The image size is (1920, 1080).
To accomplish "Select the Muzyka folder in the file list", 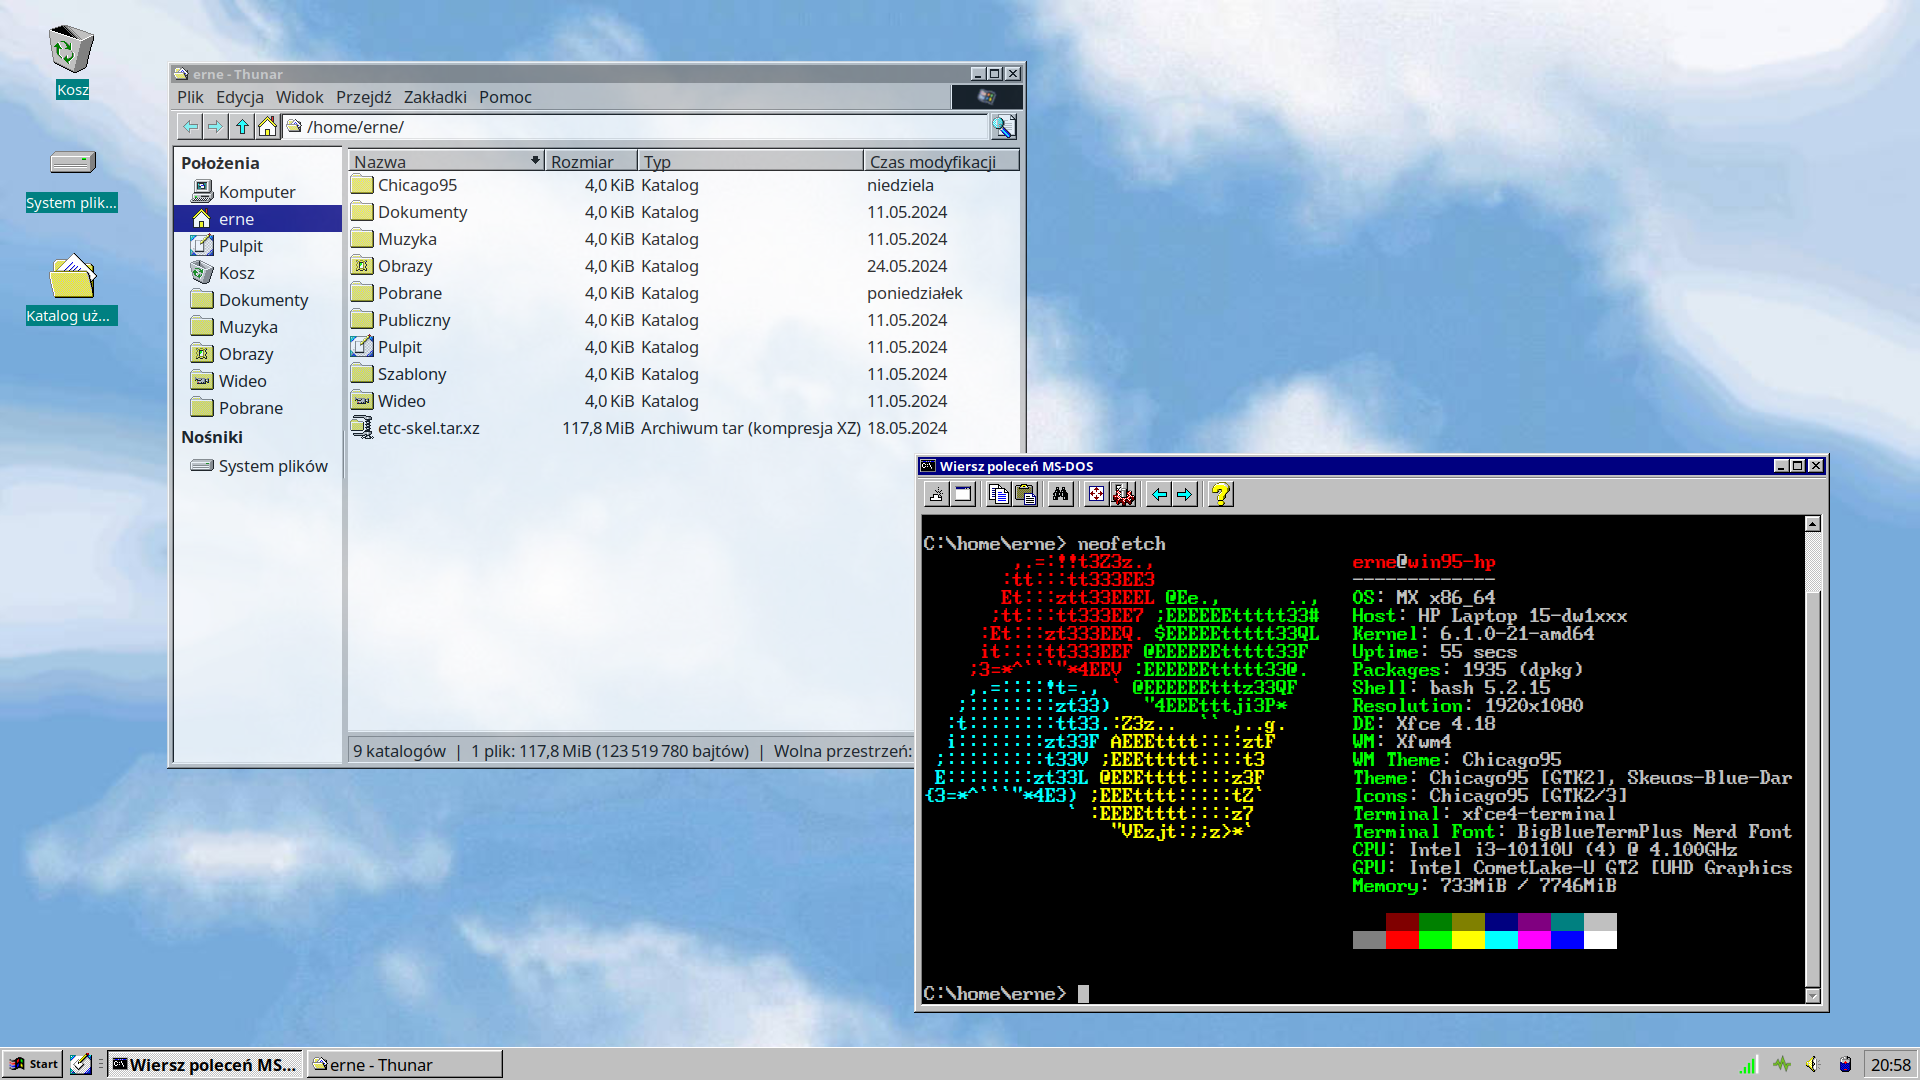I will tap(684, 239).
